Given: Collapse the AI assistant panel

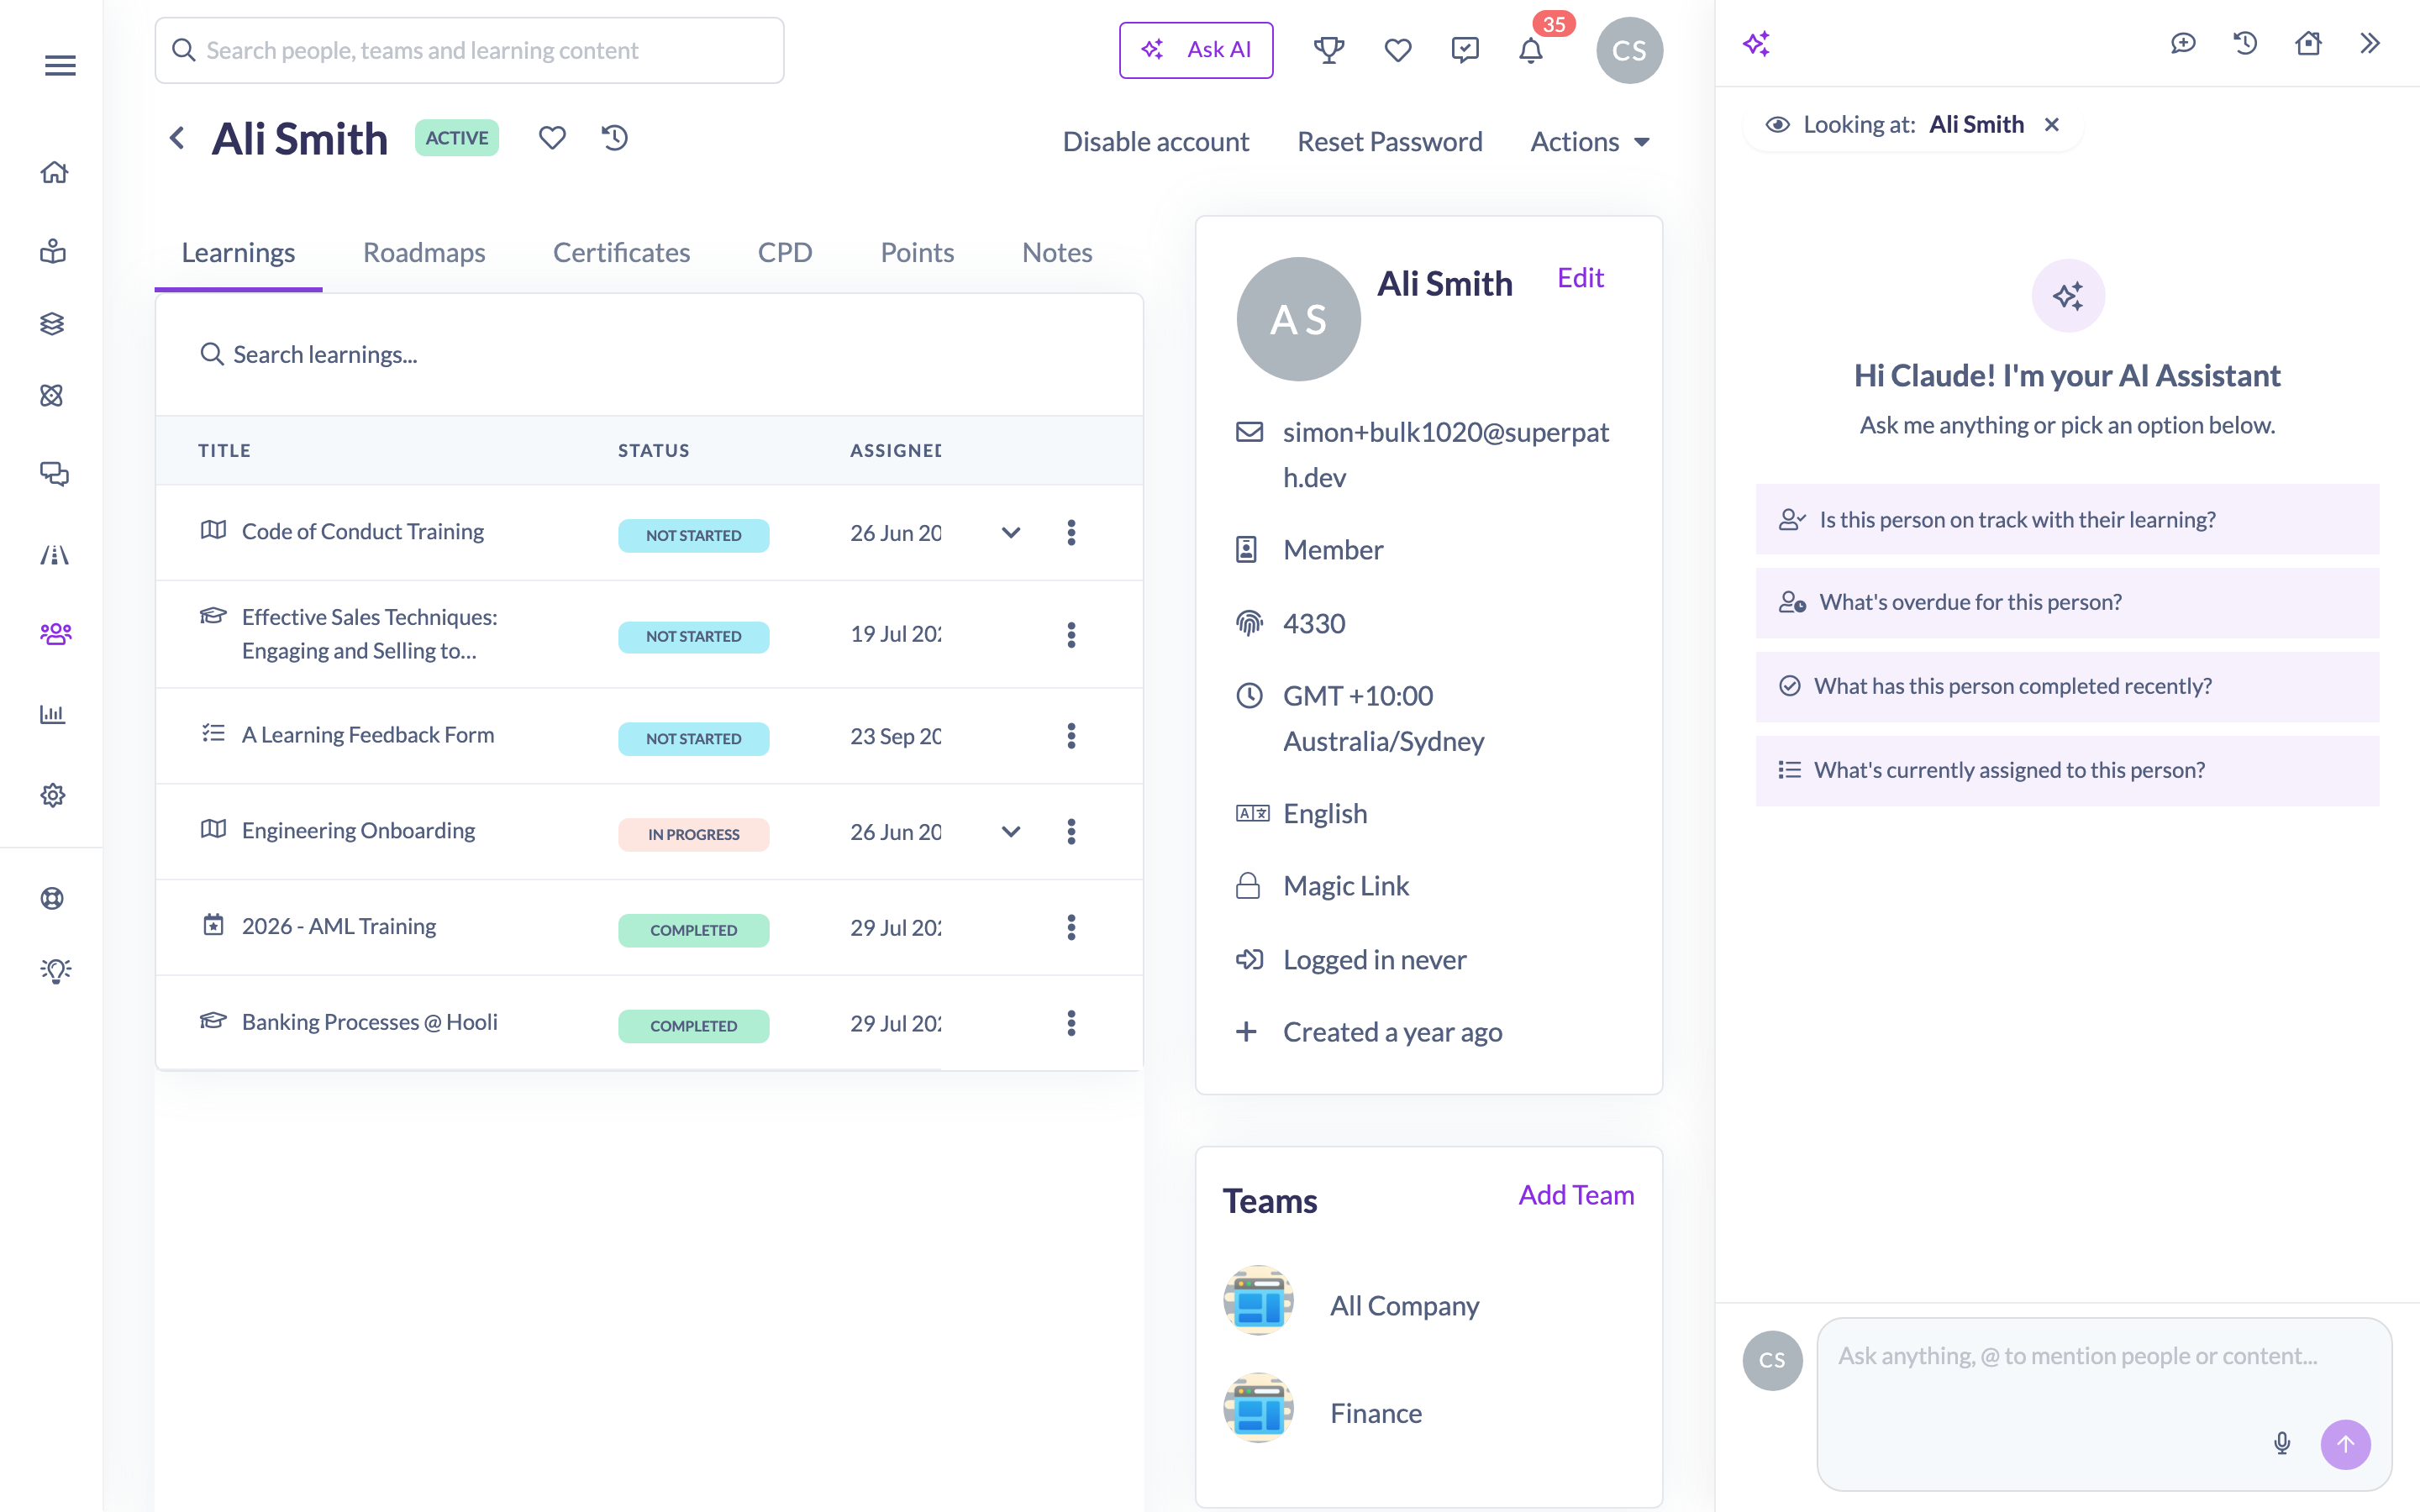Looking at the screenshot, I should (2369, 43).
